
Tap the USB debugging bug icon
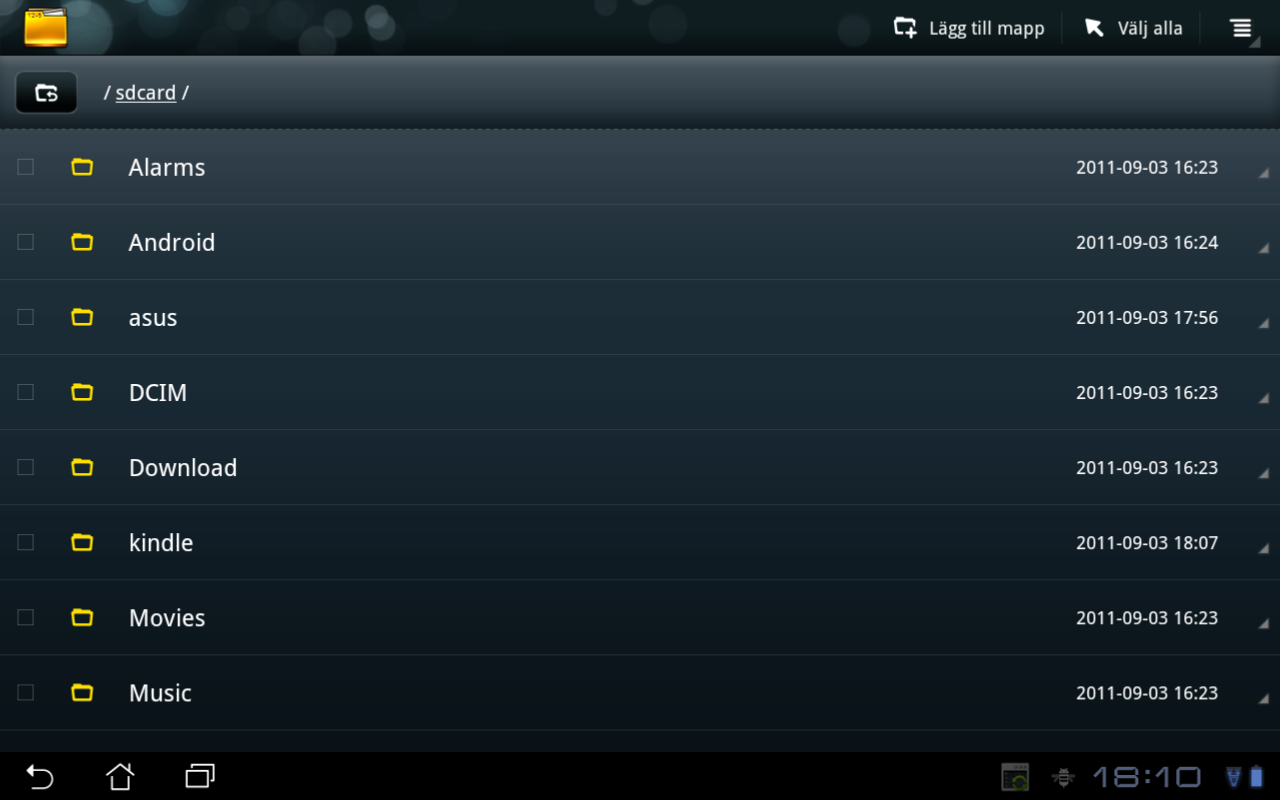coord(1063,777)
